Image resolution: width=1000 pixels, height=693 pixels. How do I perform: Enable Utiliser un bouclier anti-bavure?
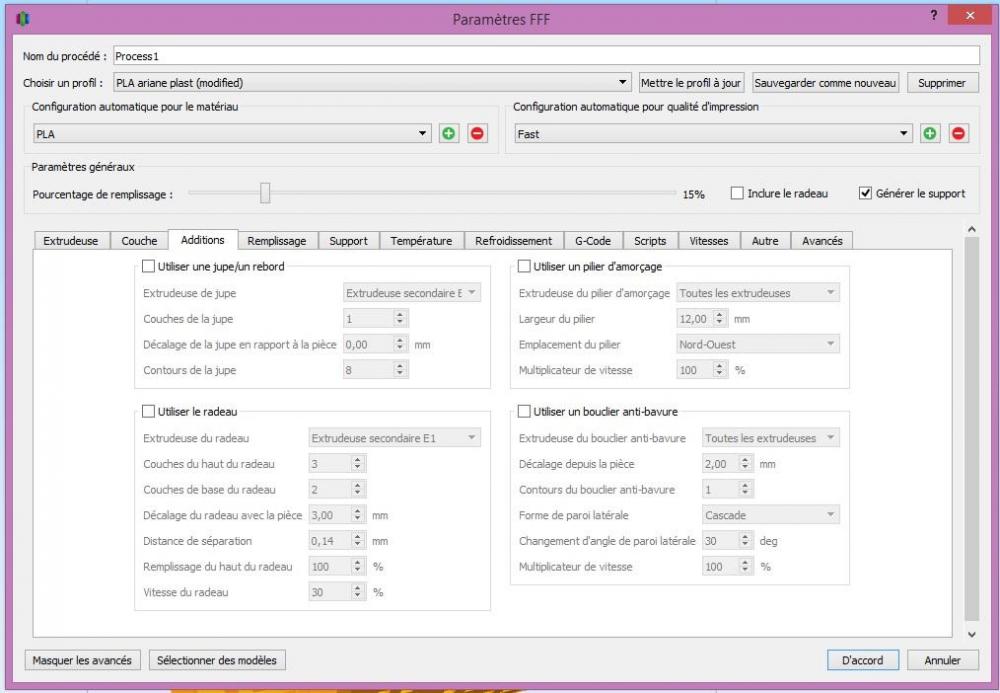point(524,412)
